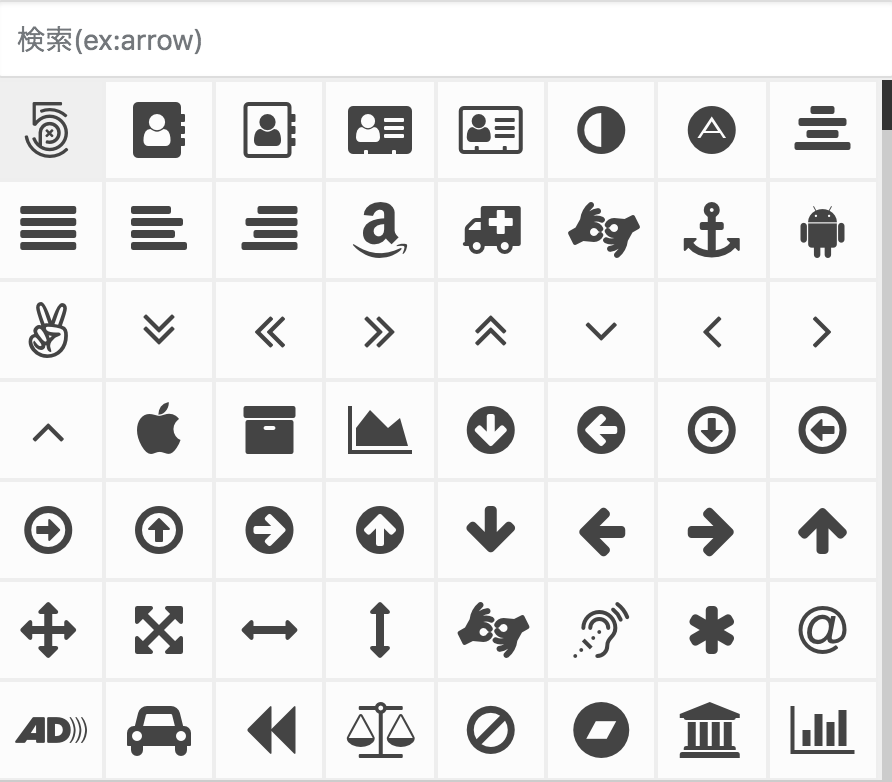Viewport: 892px width, 782px height.
Task: Click the scrollbar thumb of icon list
Action: click(x=886, y=105)
